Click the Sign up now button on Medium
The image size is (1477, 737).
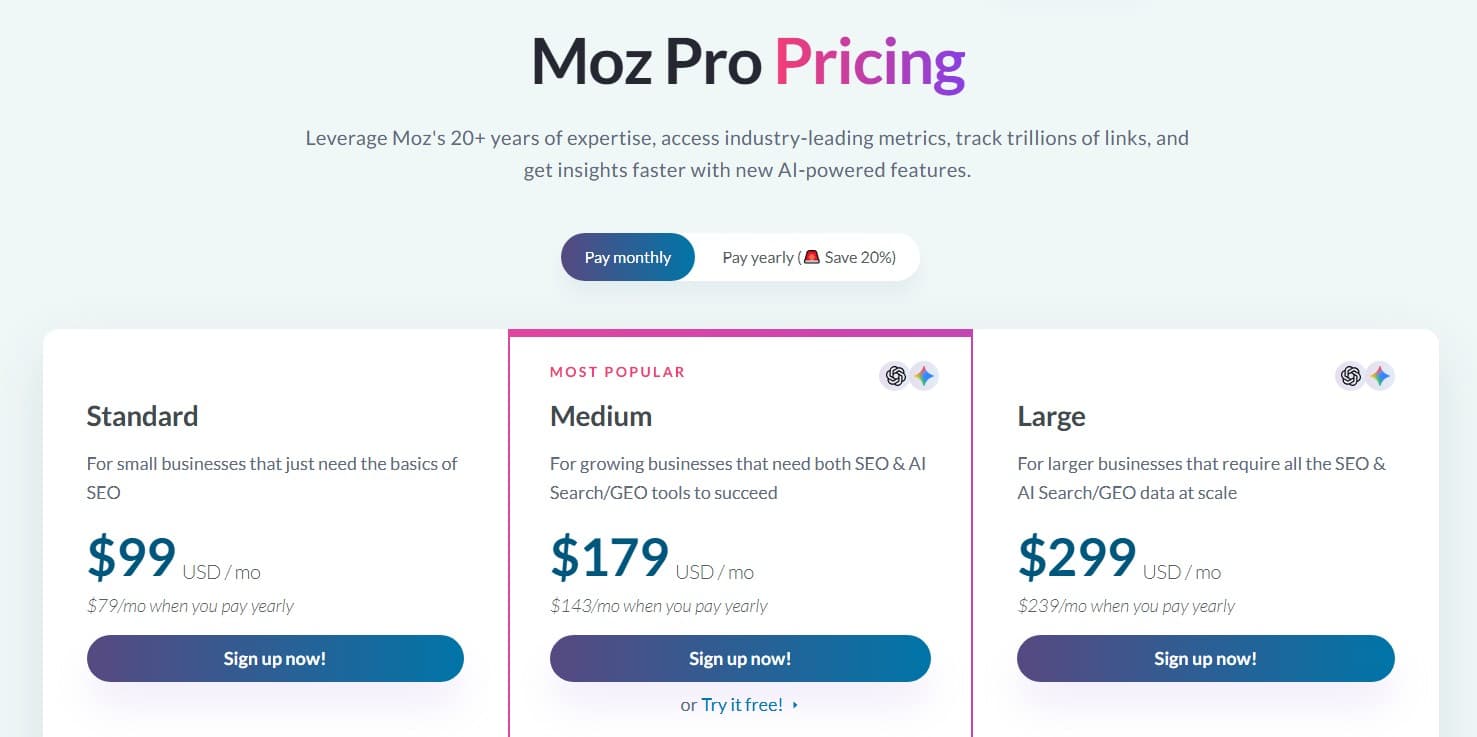coord(740,658)
